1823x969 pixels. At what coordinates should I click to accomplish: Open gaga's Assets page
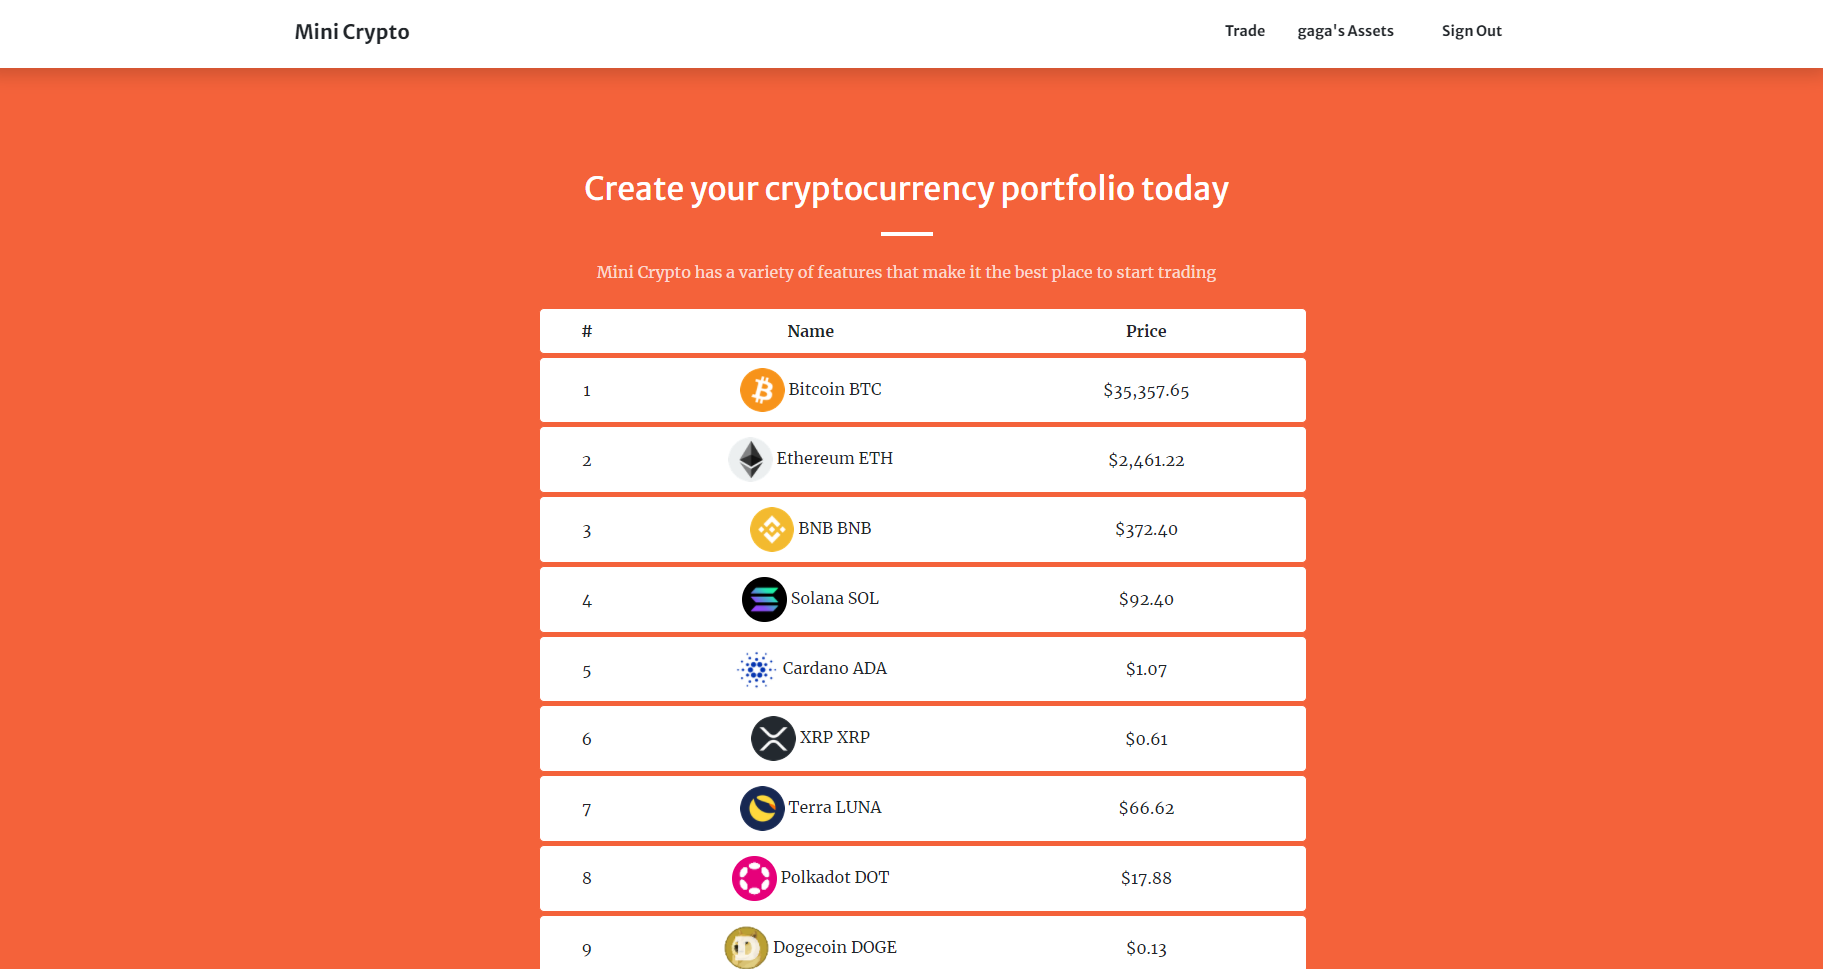point(1345,30)
